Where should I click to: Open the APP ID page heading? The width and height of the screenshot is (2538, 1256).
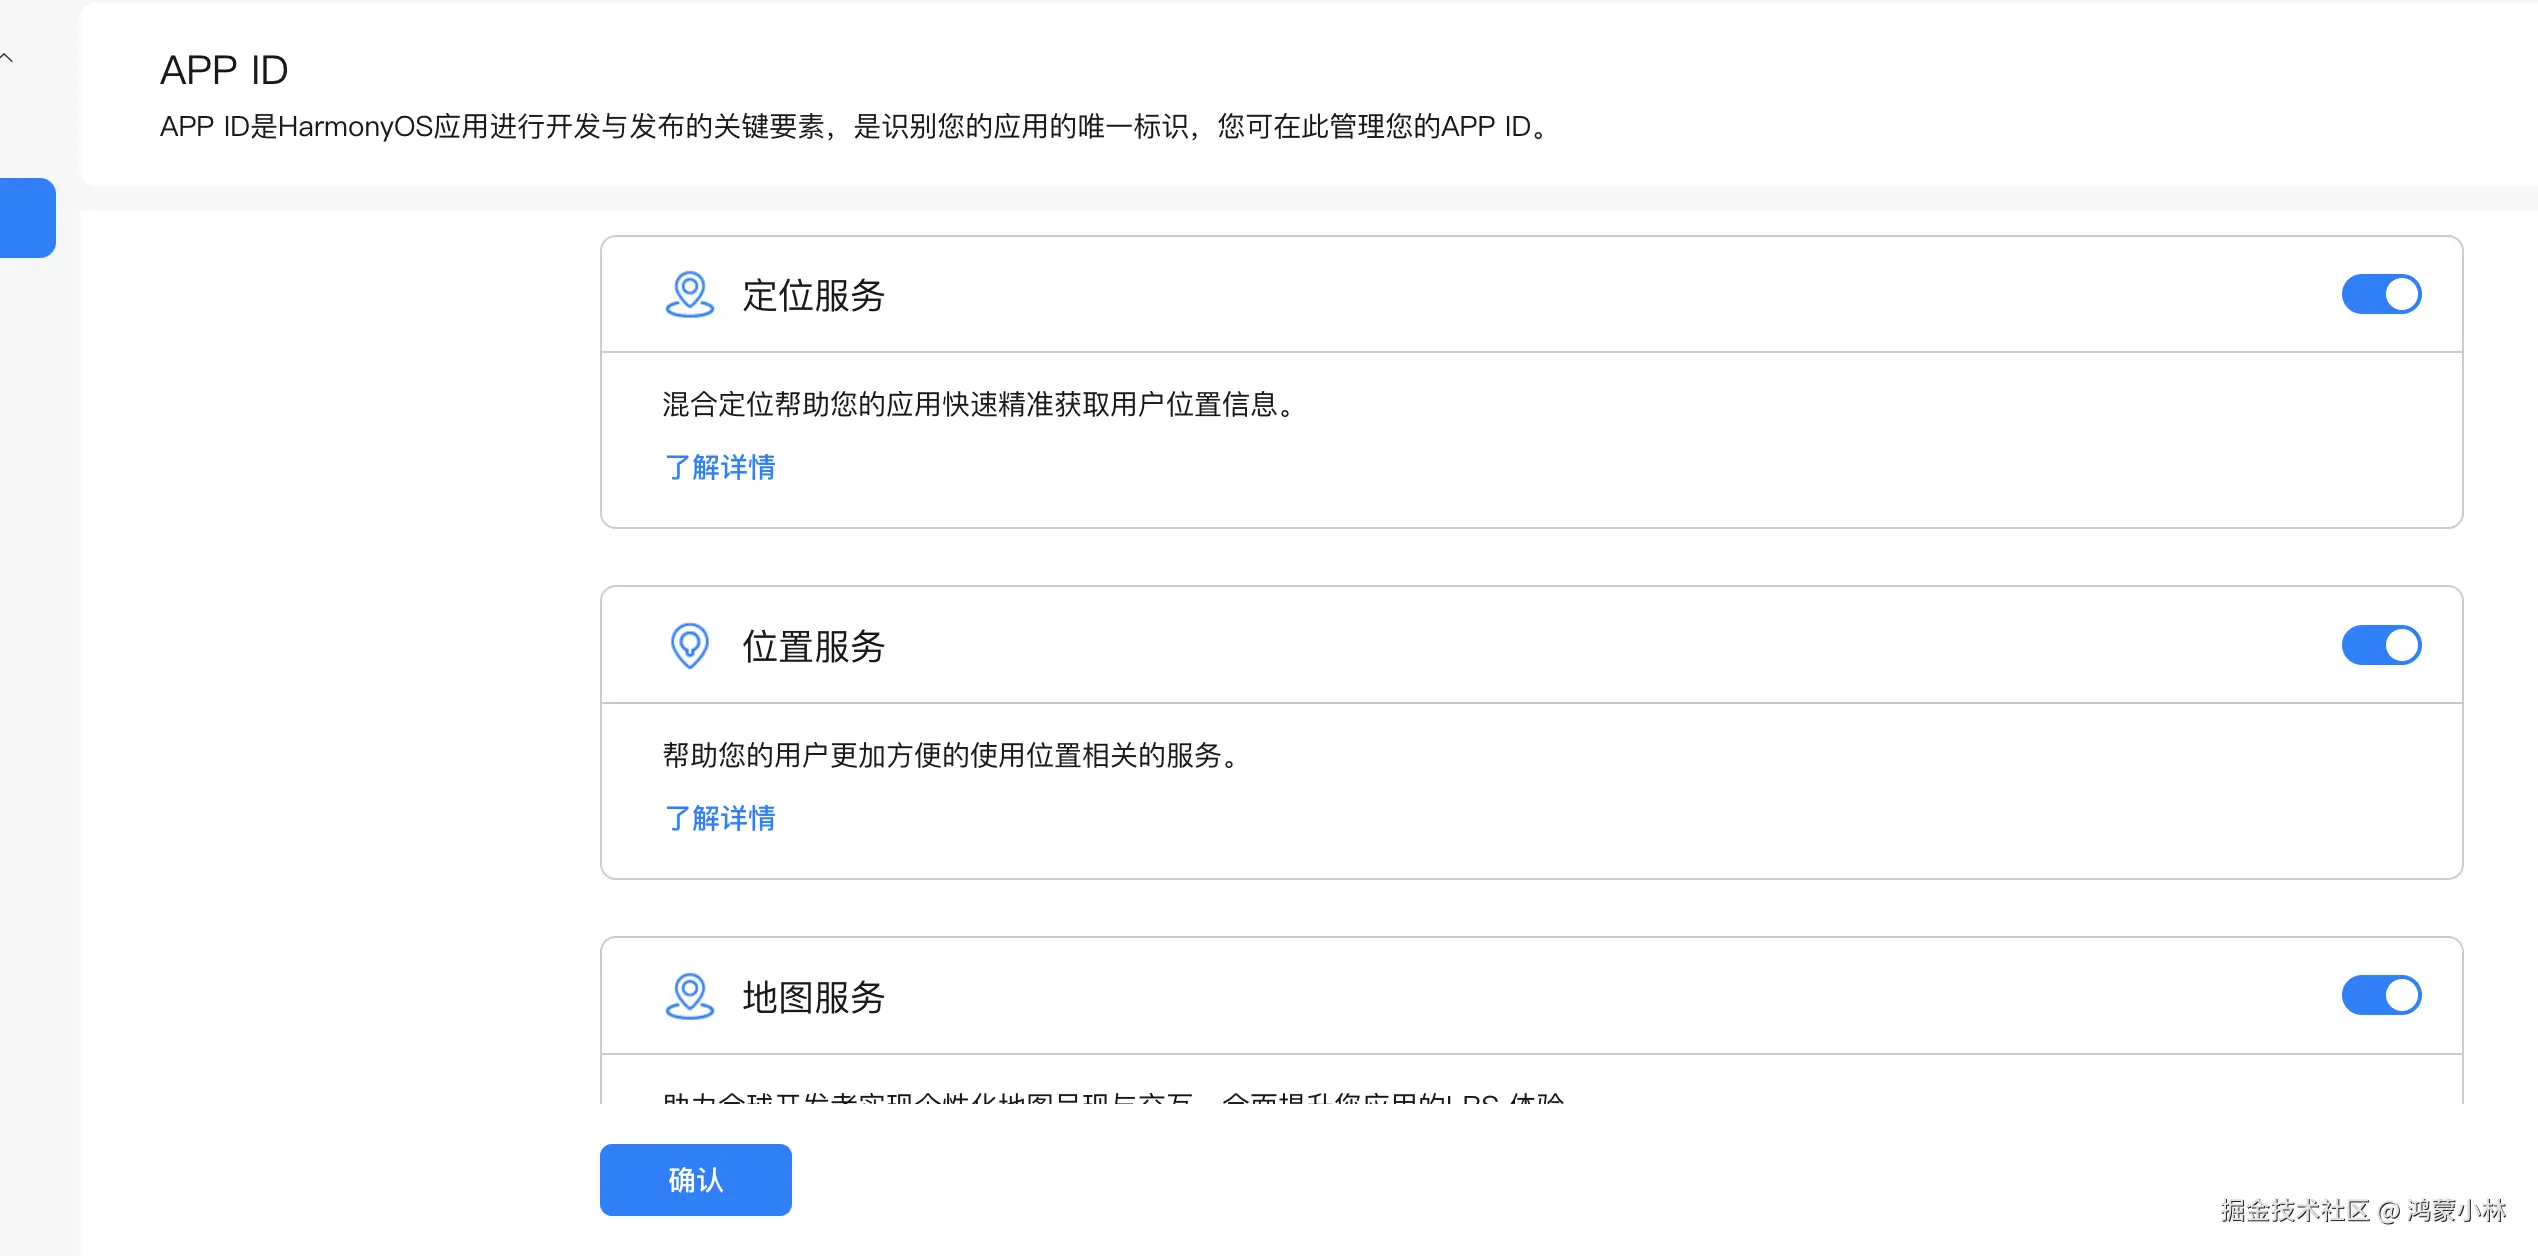(x=224, y=69)
